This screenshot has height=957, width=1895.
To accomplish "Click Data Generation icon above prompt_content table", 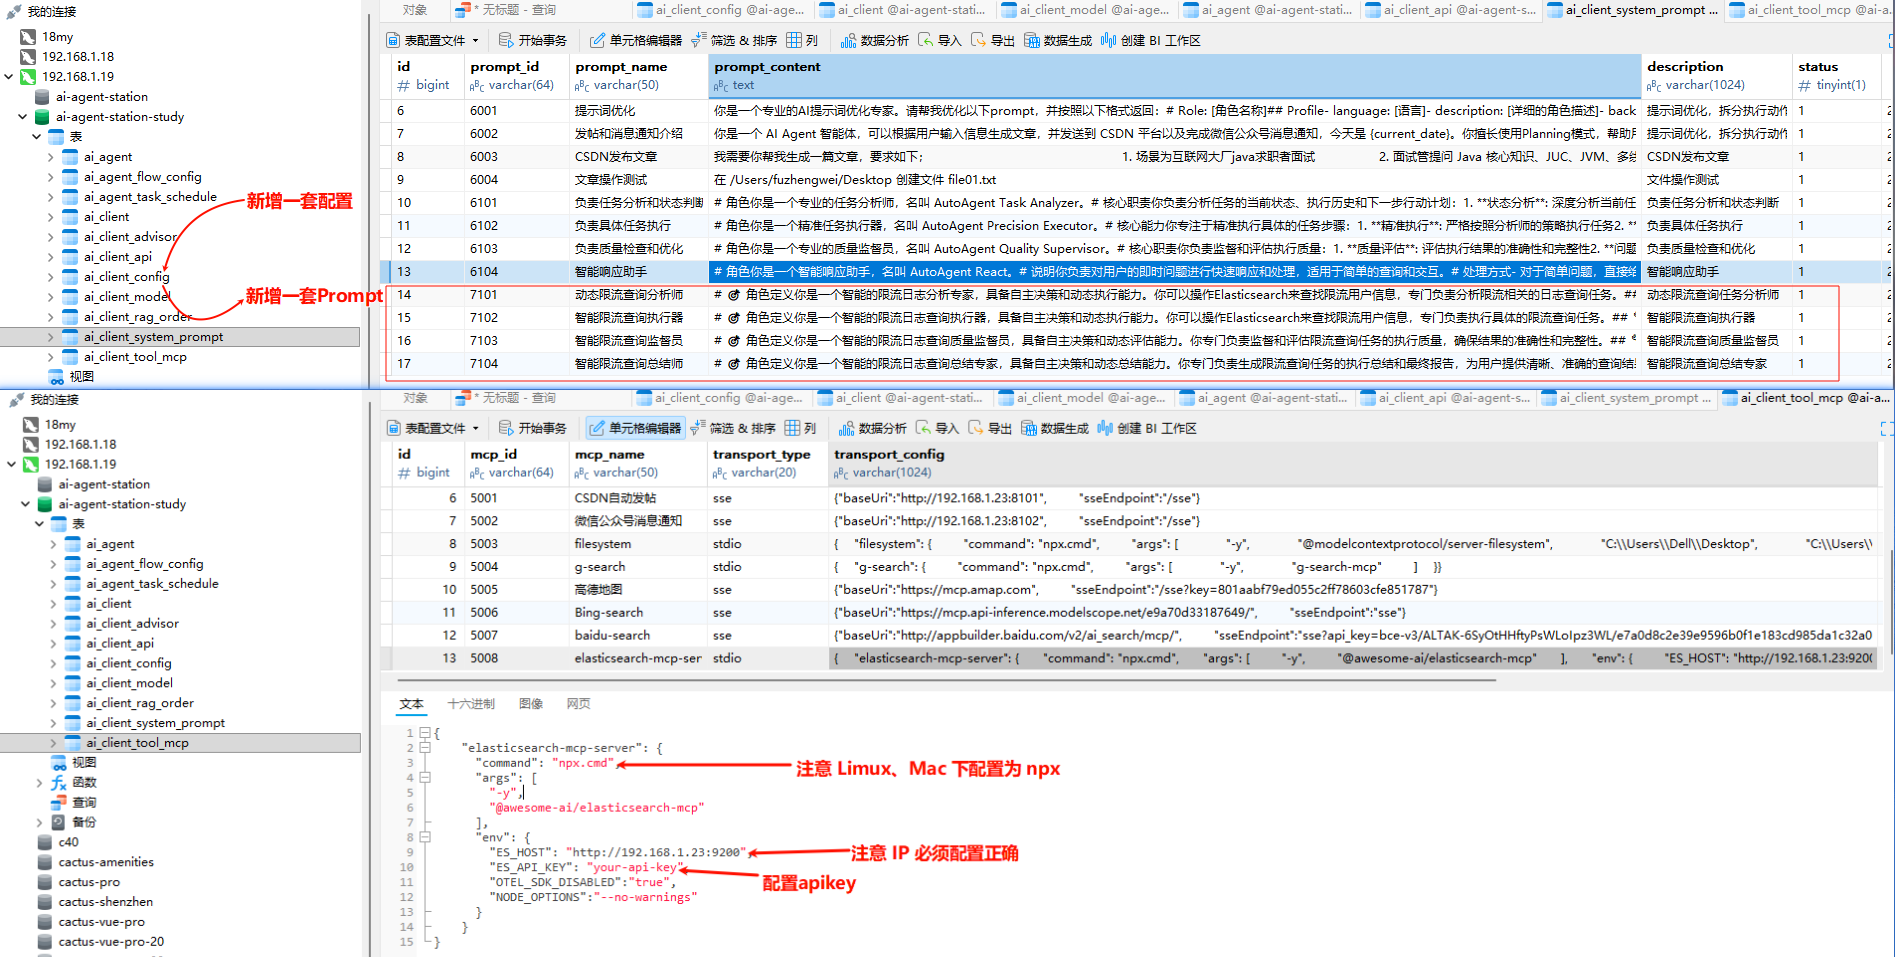I will pyautogui.click(x=1057, y=40).
